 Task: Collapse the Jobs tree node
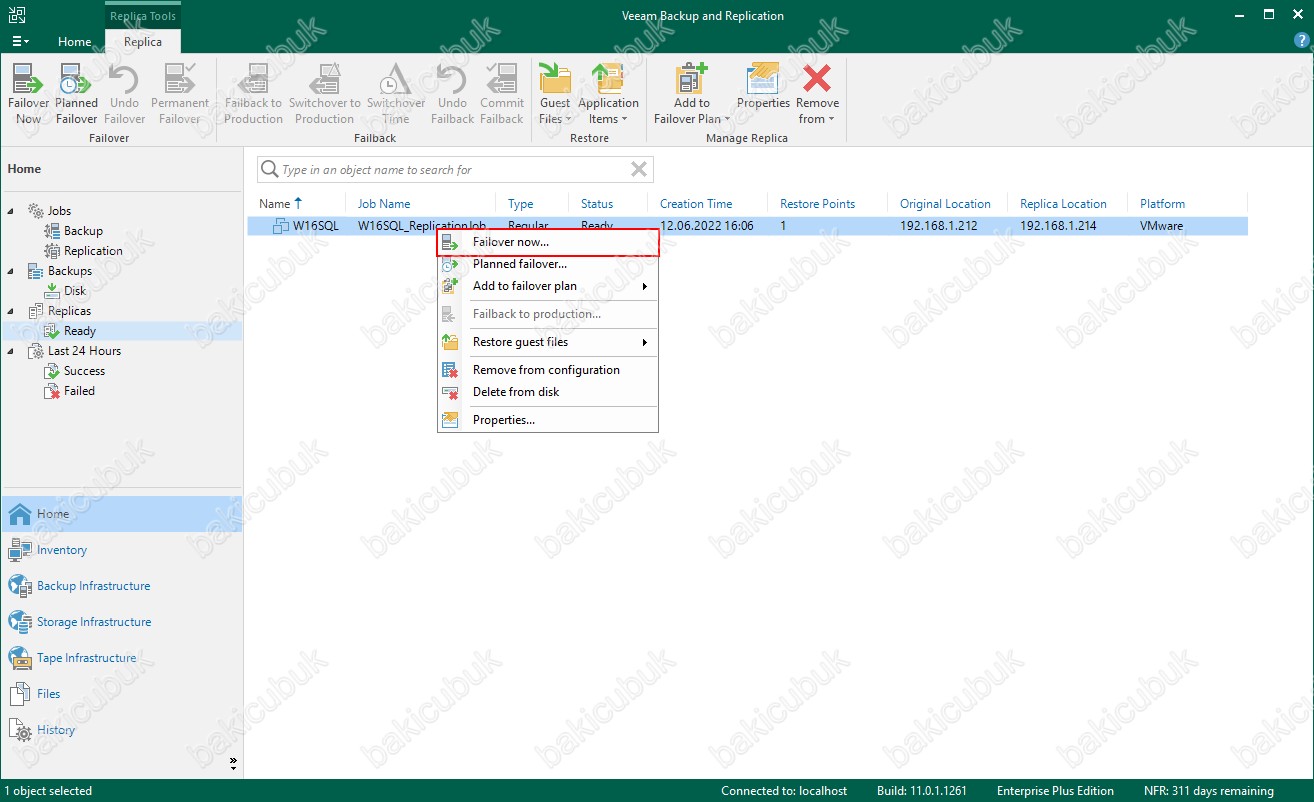click(12, 211)
